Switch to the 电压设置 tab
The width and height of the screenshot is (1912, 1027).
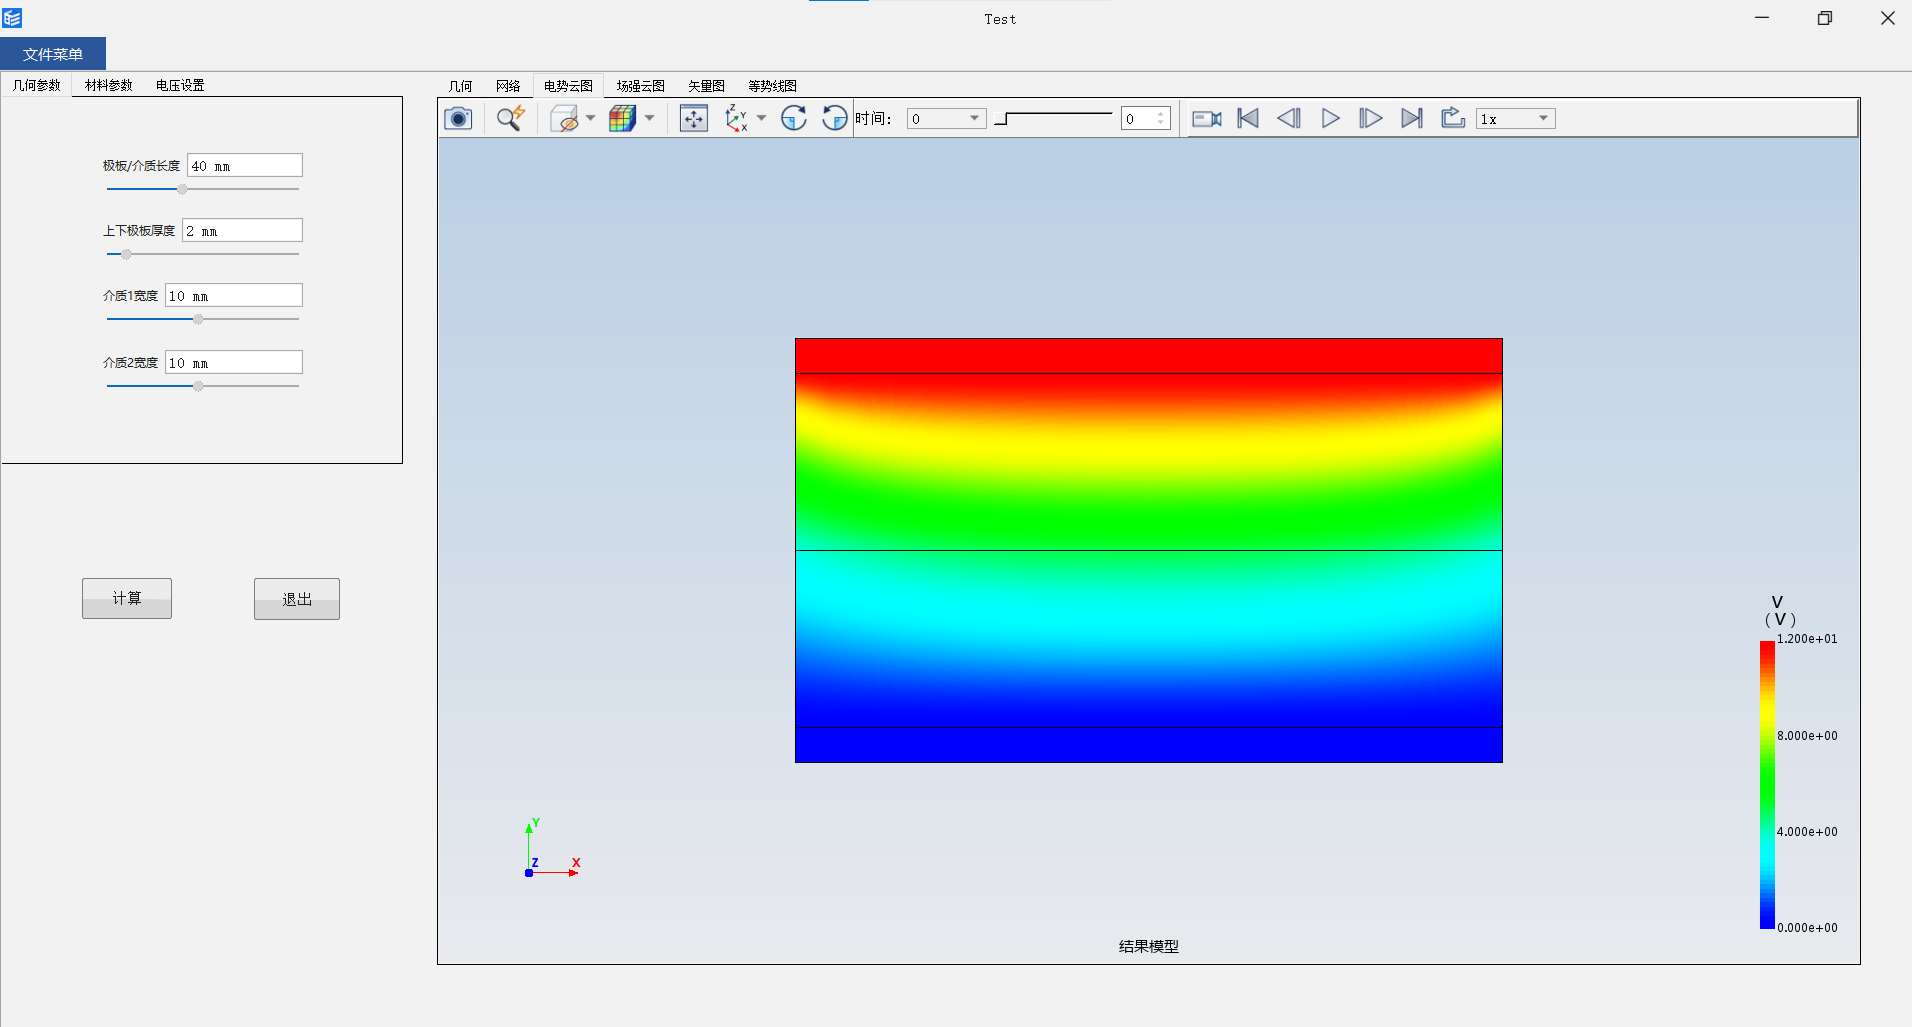click(180, 85)
